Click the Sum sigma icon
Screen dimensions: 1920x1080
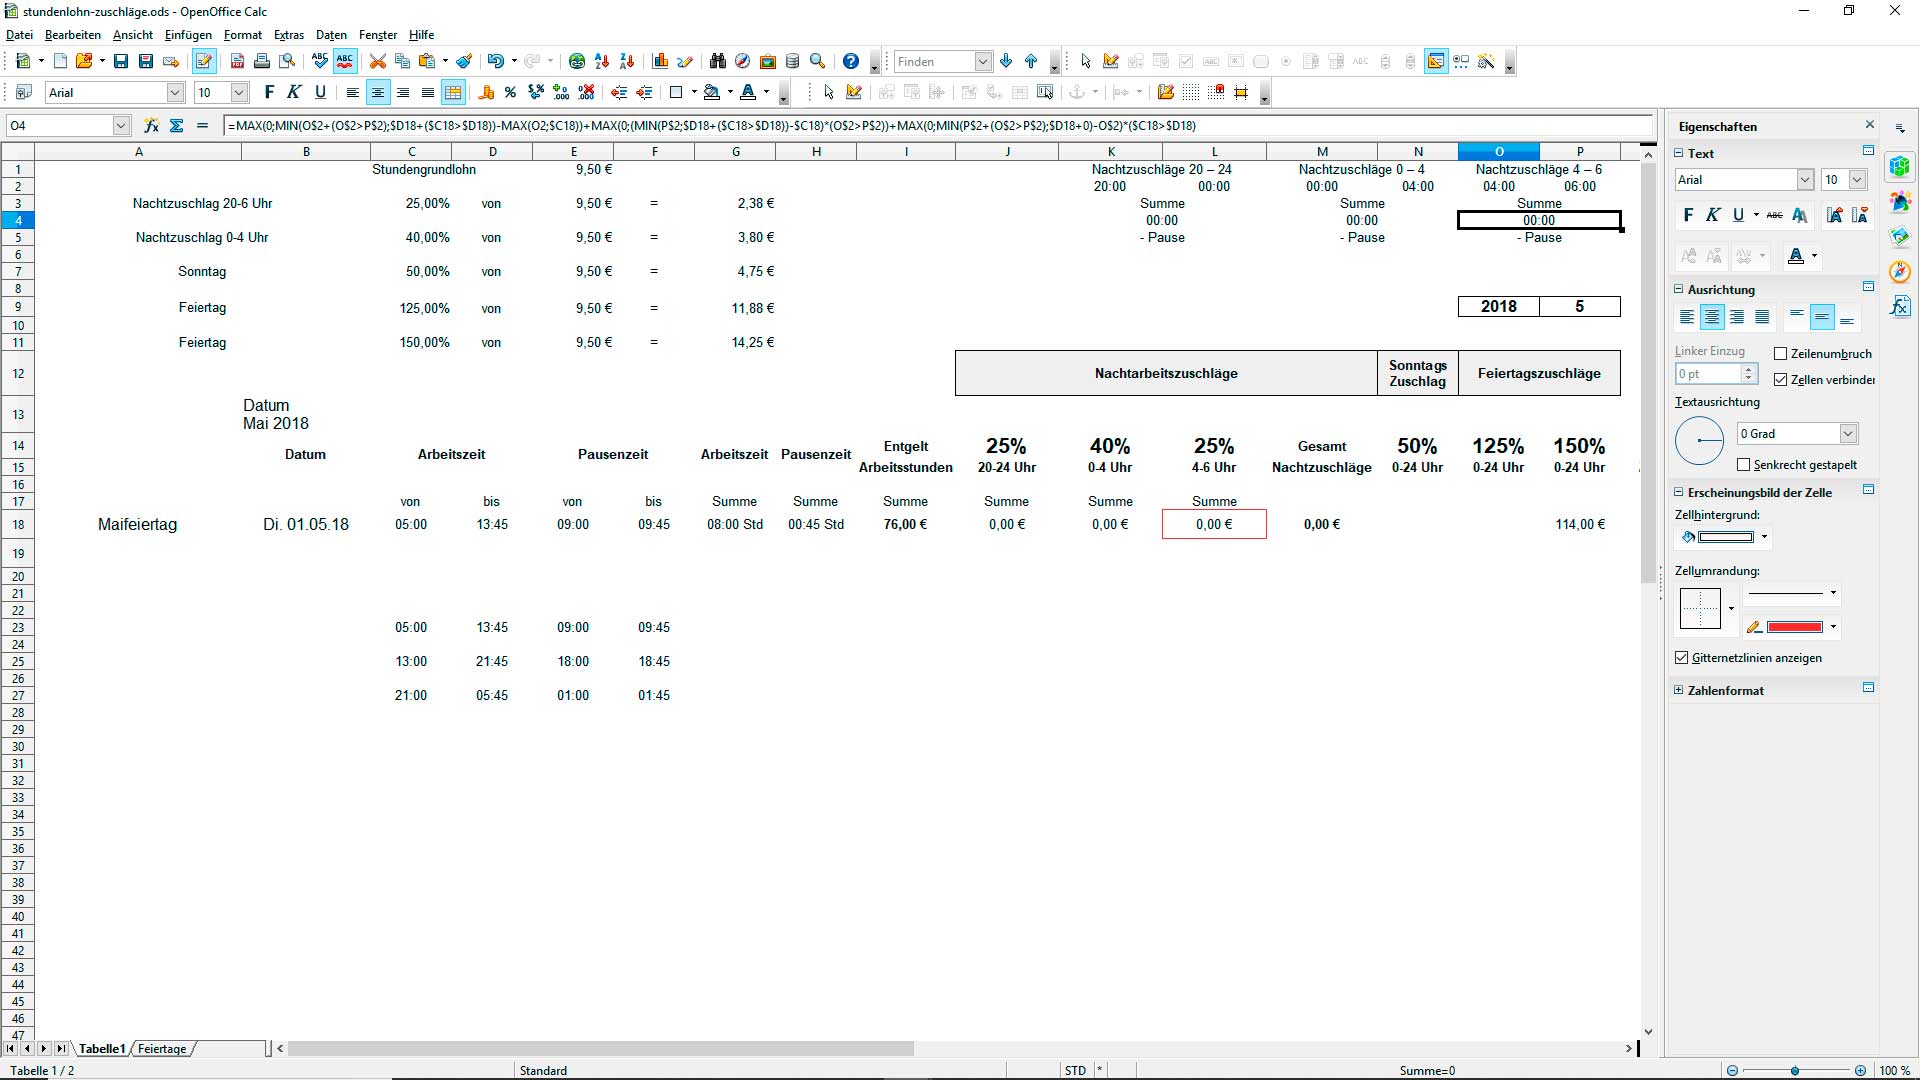[177, 125]
